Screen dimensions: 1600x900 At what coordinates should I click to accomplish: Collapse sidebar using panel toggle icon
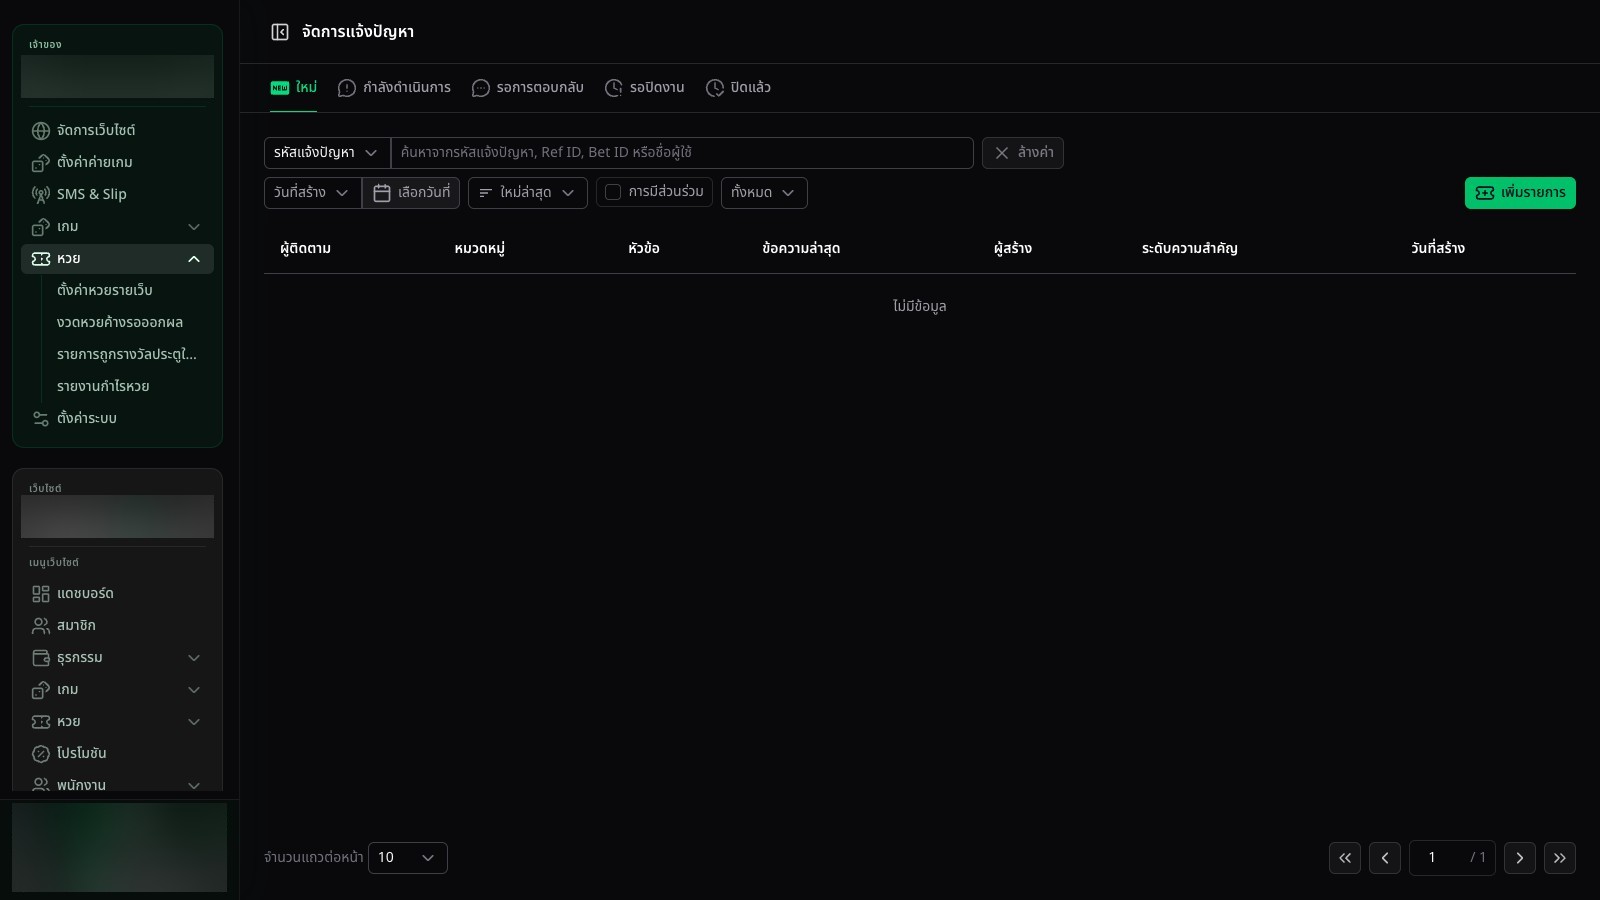click(280, 32)
